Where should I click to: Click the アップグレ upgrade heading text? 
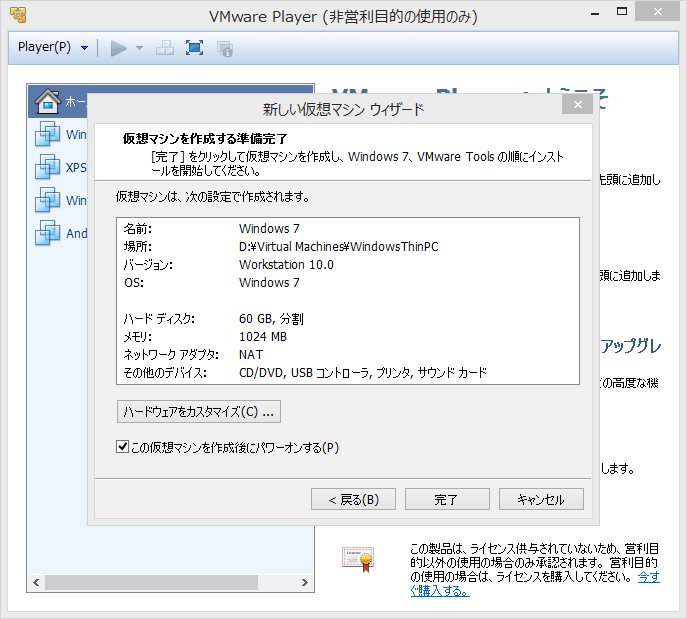click(x=630, y=346)
